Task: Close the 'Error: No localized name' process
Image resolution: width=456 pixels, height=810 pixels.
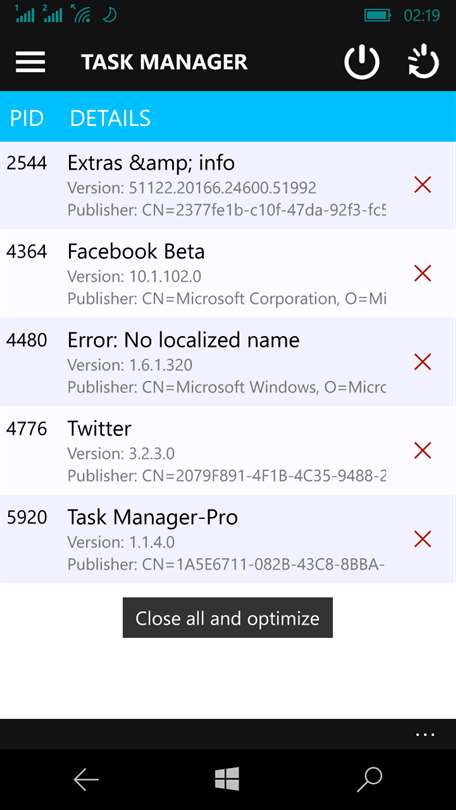Action: click(x=422, y=362)
